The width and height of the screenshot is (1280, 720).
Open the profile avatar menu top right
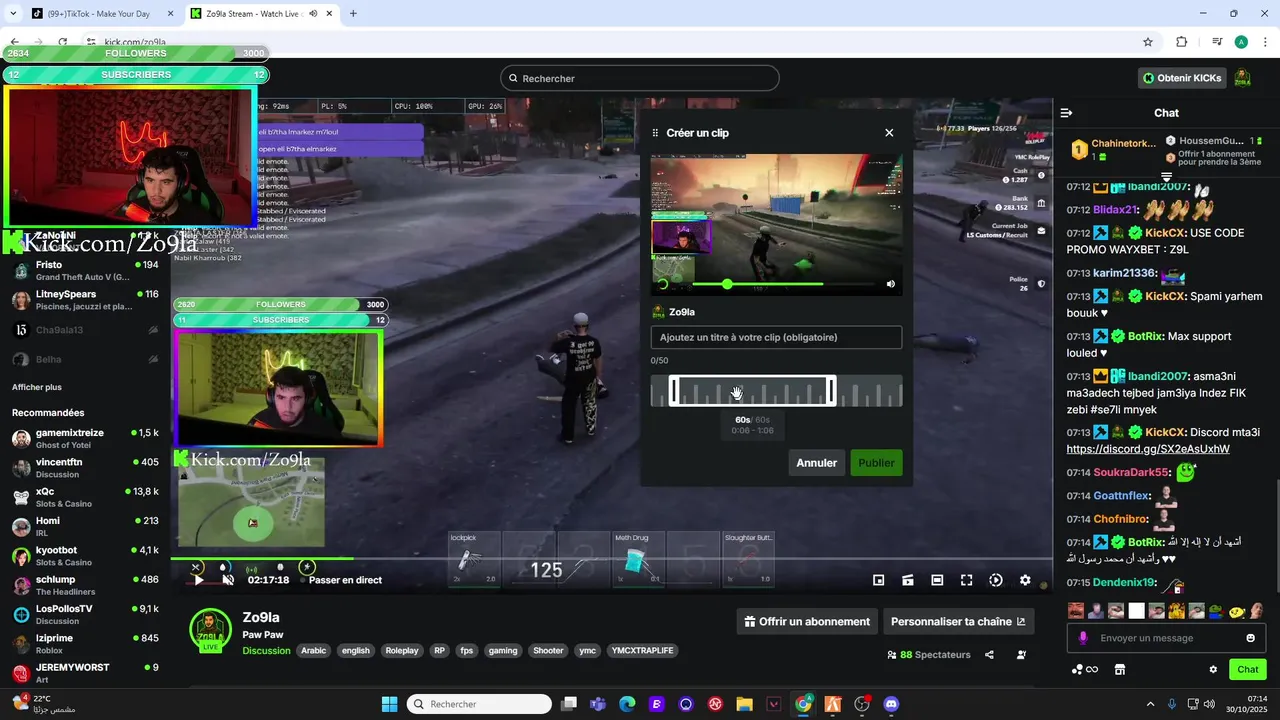click(x=1242, y=78)
